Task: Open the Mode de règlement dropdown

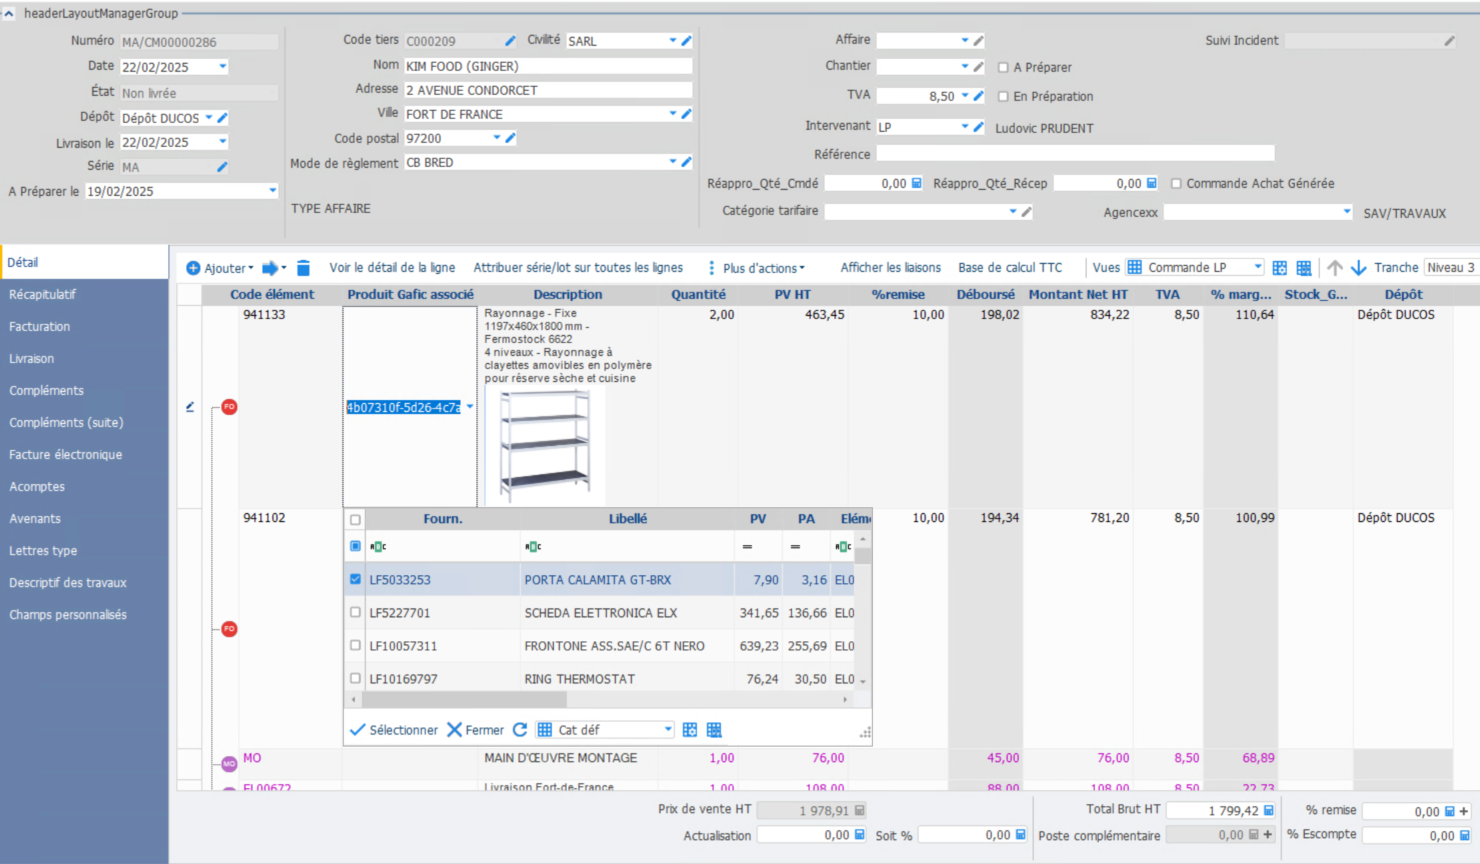Action: coord(673,162)
